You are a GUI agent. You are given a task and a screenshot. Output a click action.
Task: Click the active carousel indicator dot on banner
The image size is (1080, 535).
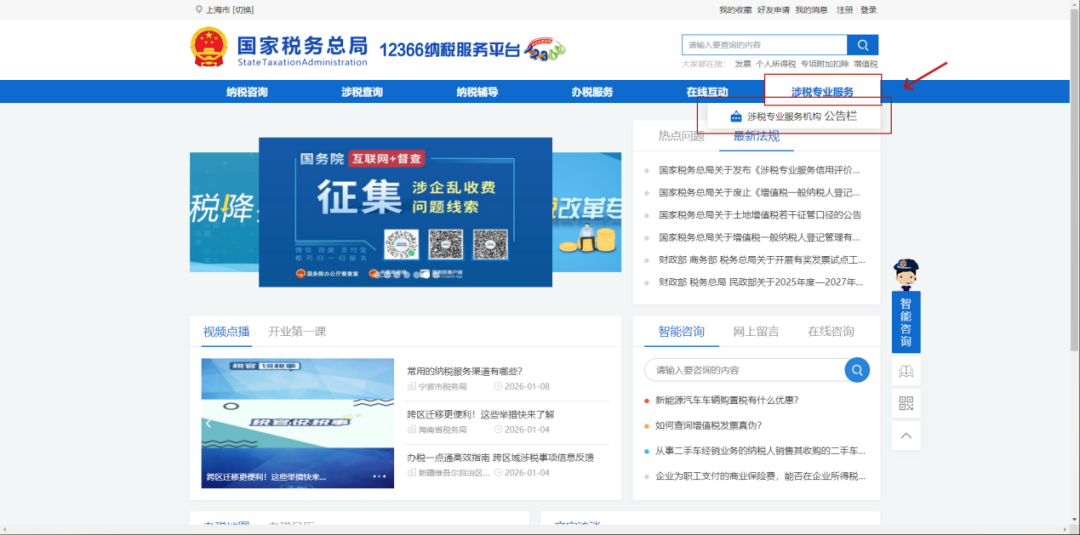pyautogui.click(x=426, y=275)
